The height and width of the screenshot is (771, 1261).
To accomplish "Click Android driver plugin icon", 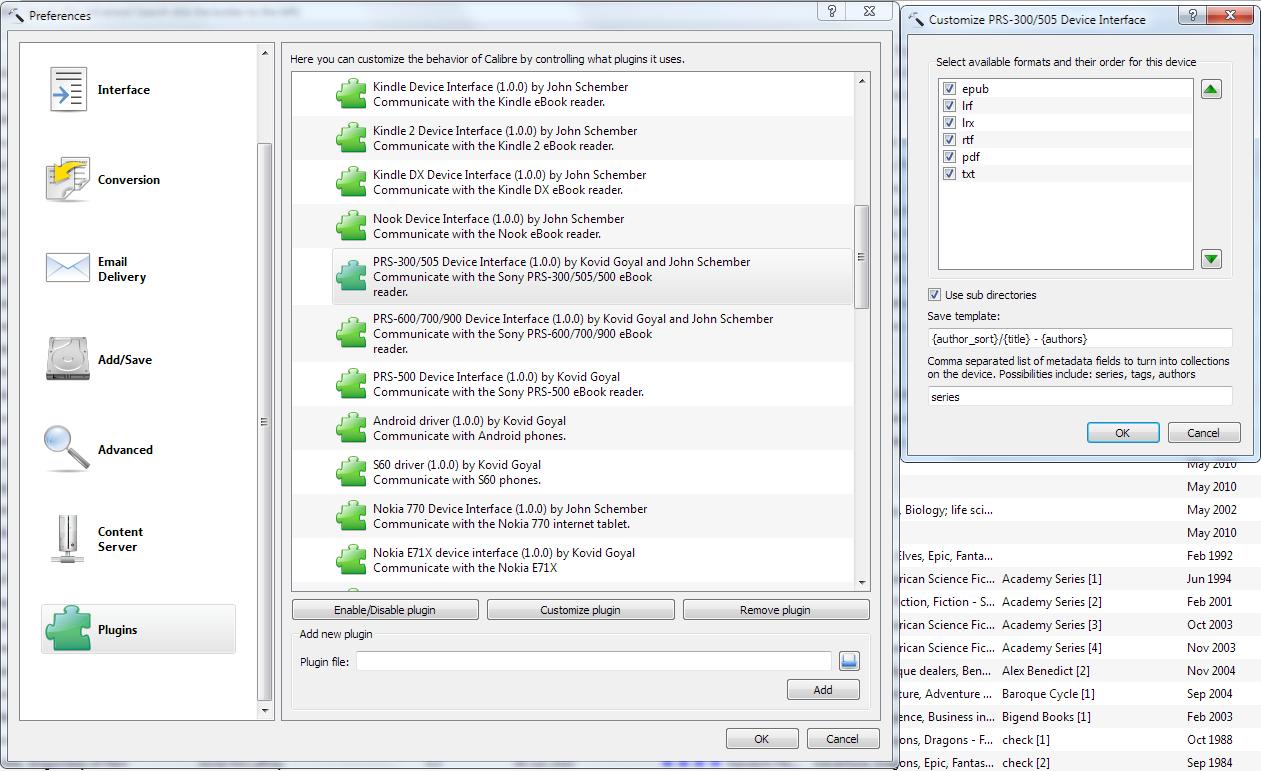I will 351,428.
